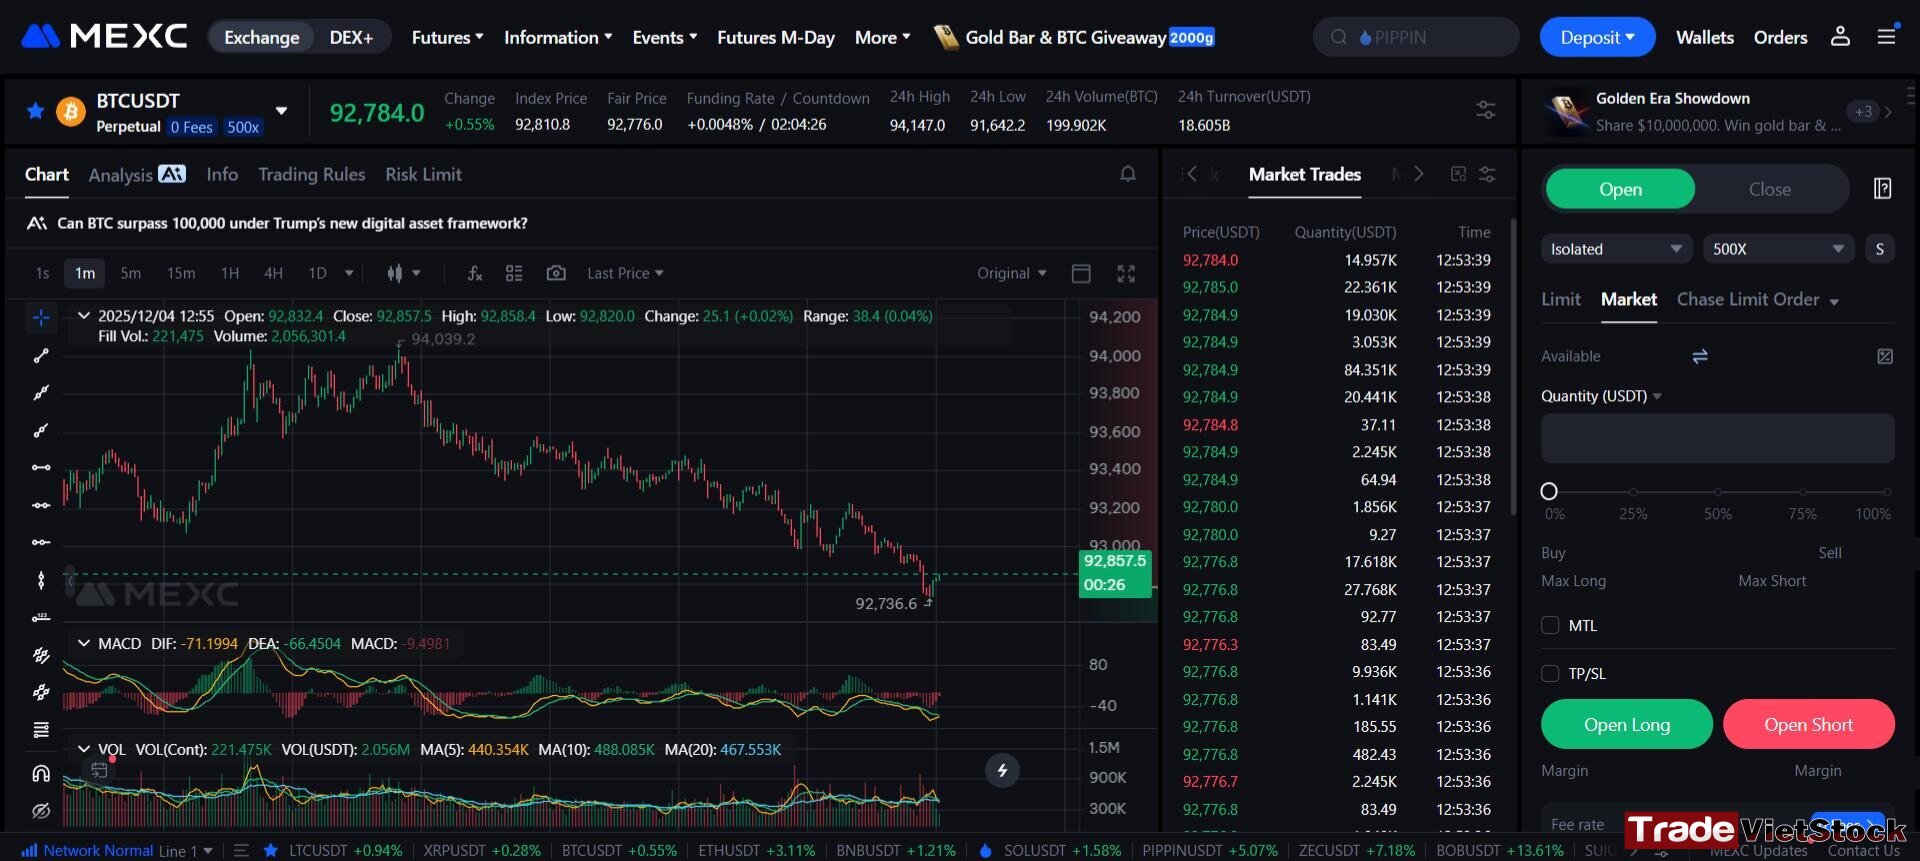Open the Quantity (USDT) unit dropdown
Screen dimensions: 1920x861
[1601, 396]
